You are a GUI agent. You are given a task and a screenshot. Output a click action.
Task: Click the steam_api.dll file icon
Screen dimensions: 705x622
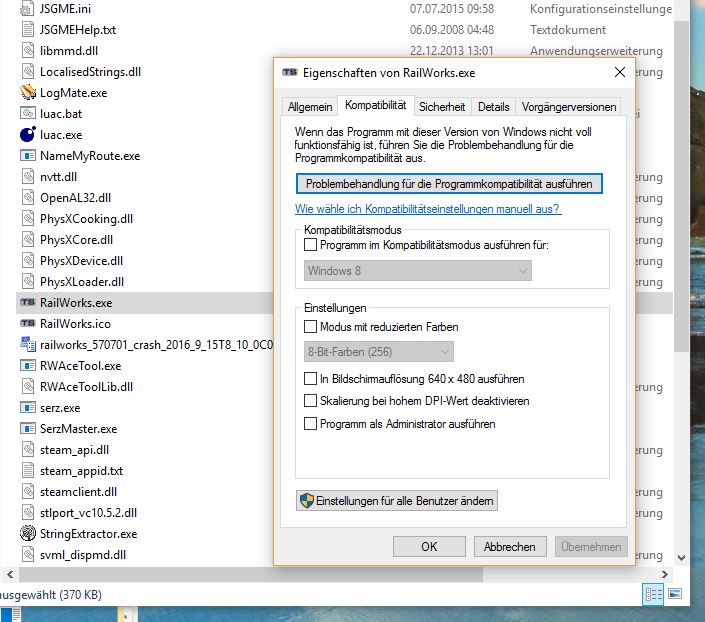27,449
